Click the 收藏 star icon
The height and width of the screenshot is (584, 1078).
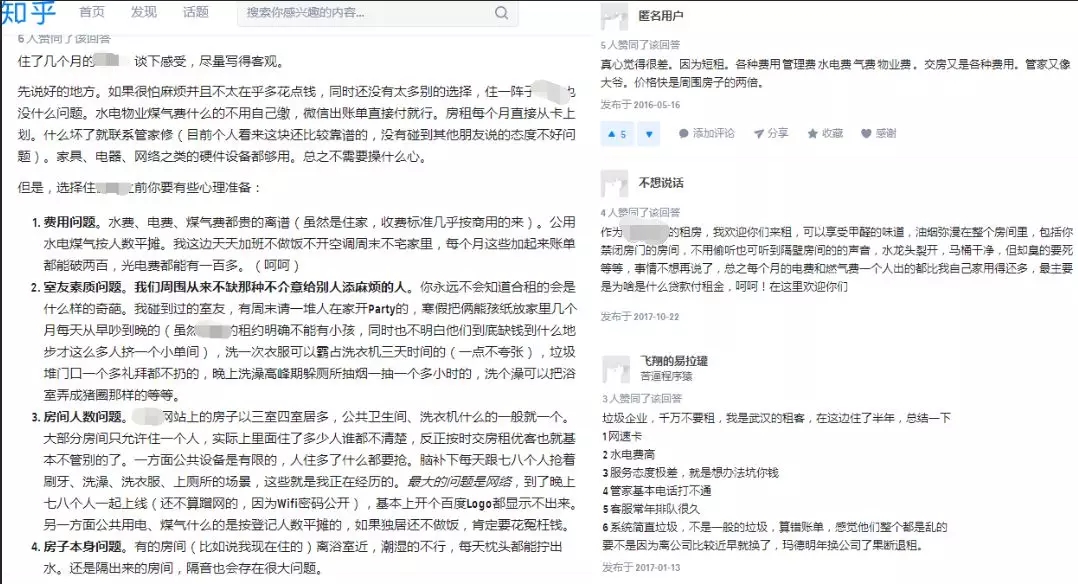point(813,133)
